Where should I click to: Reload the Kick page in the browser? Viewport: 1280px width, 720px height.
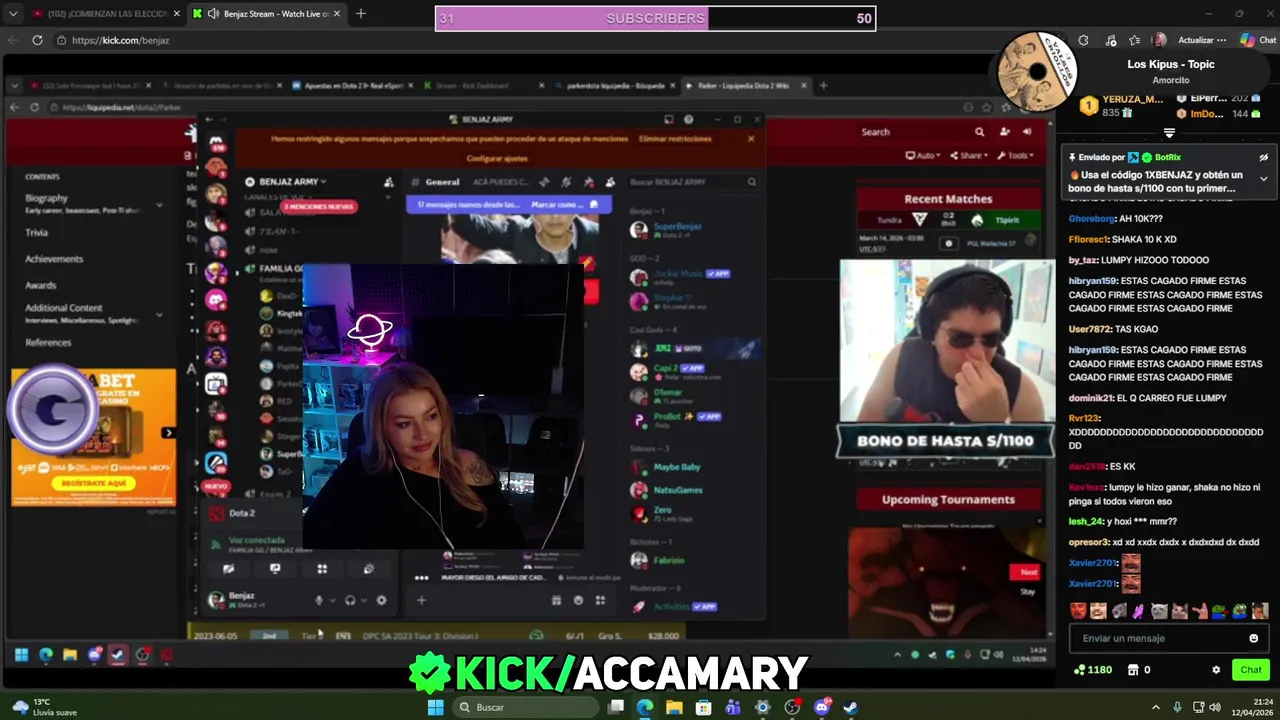(37, 40)
